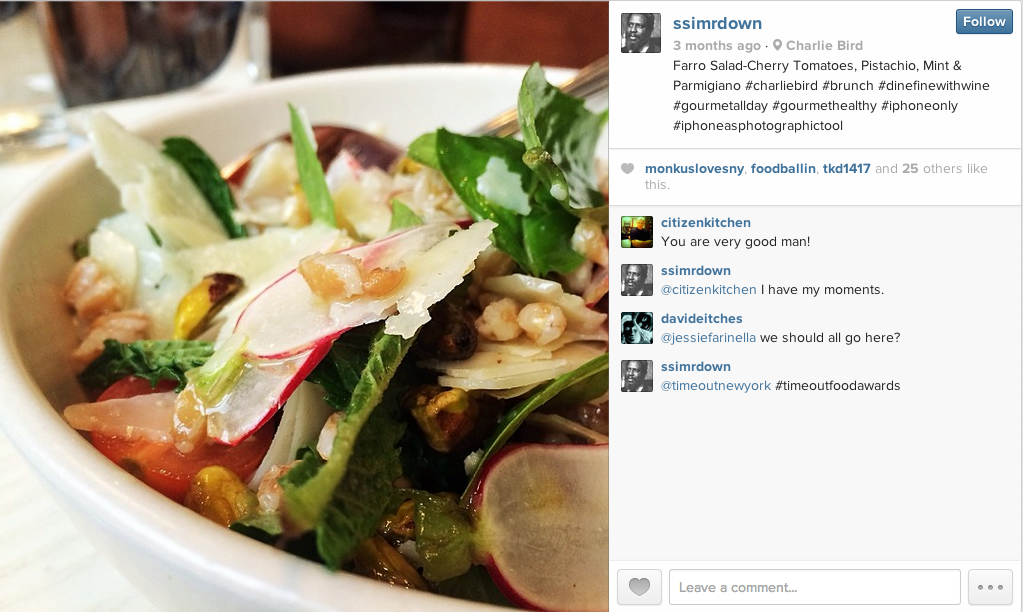Focus the Leave a comment field
Image resolution: width=1023 pixels, height=612 pixels.
point(815,587)
